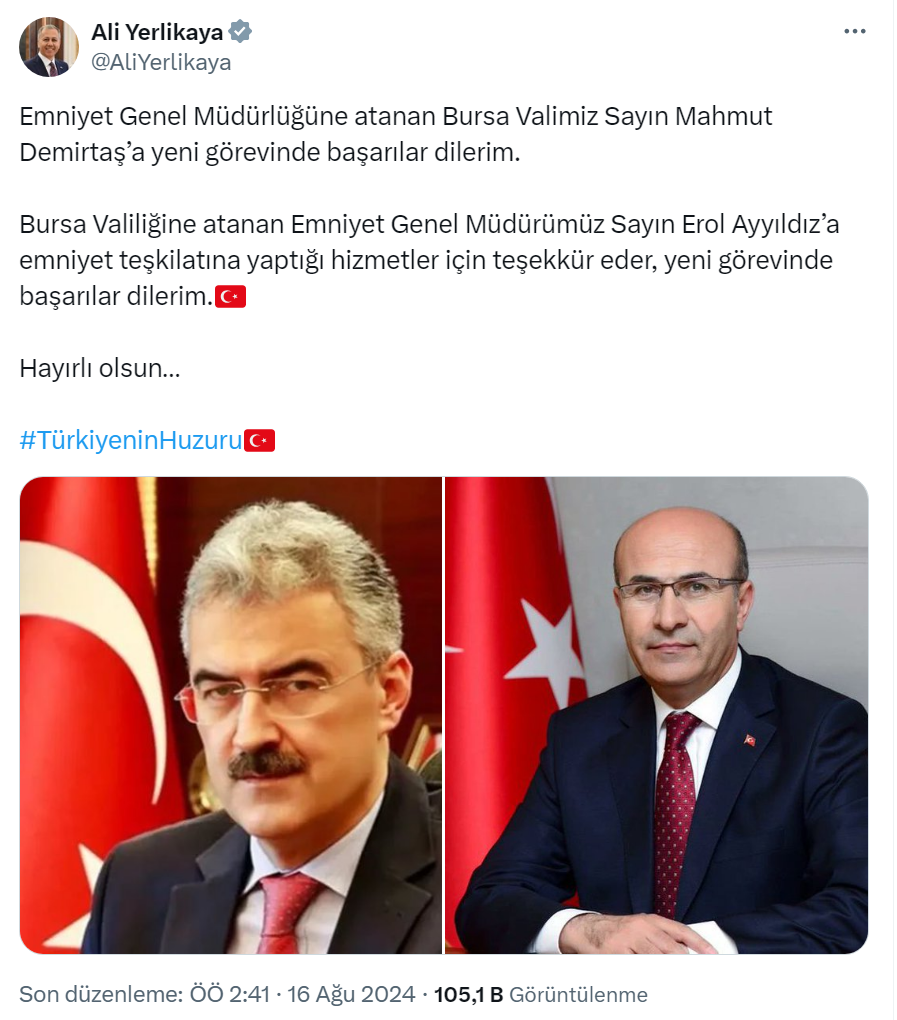The height and width of the screenshot is (1020, 897).
Task: Click the "Görüntülenme" views label
Action: [x=578, y=995]
